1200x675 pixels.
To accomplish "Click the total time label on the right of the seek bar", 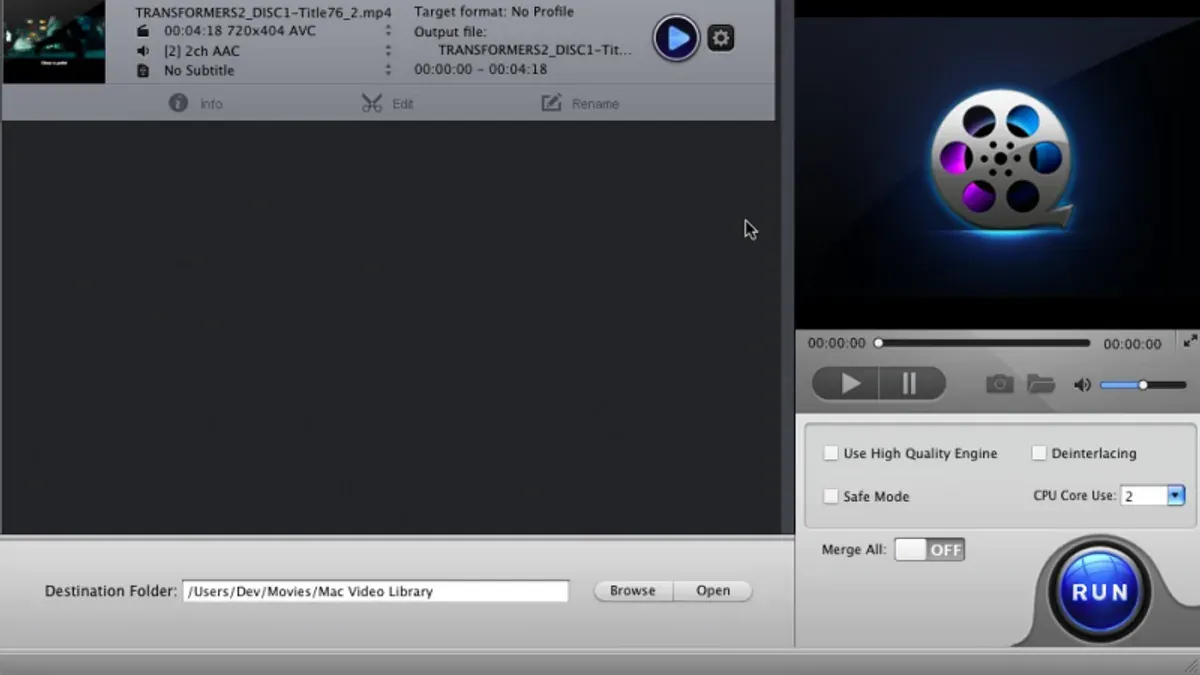I will coord(1132,343).
